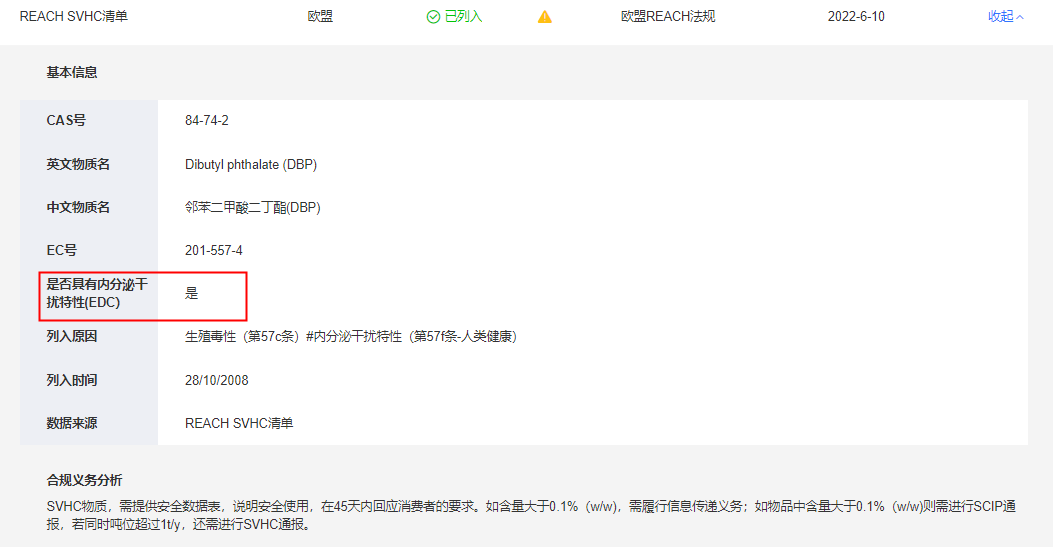Click the 已列入 status text
This screenshot has height=547, width=1053.
pyautogui.click(x=463, y=17)
